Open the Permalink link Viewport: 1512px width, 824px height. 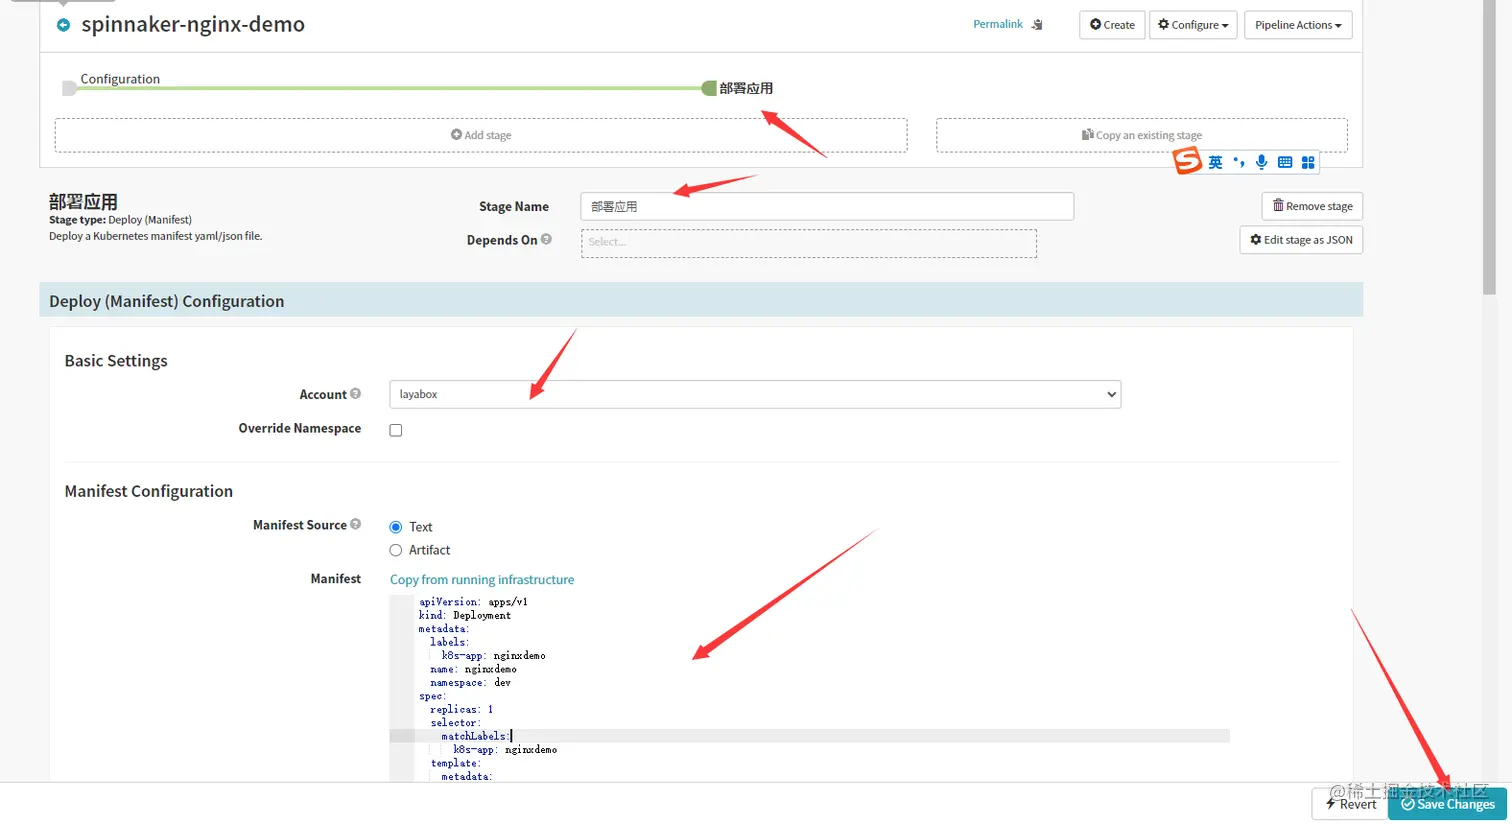point(997,24)
